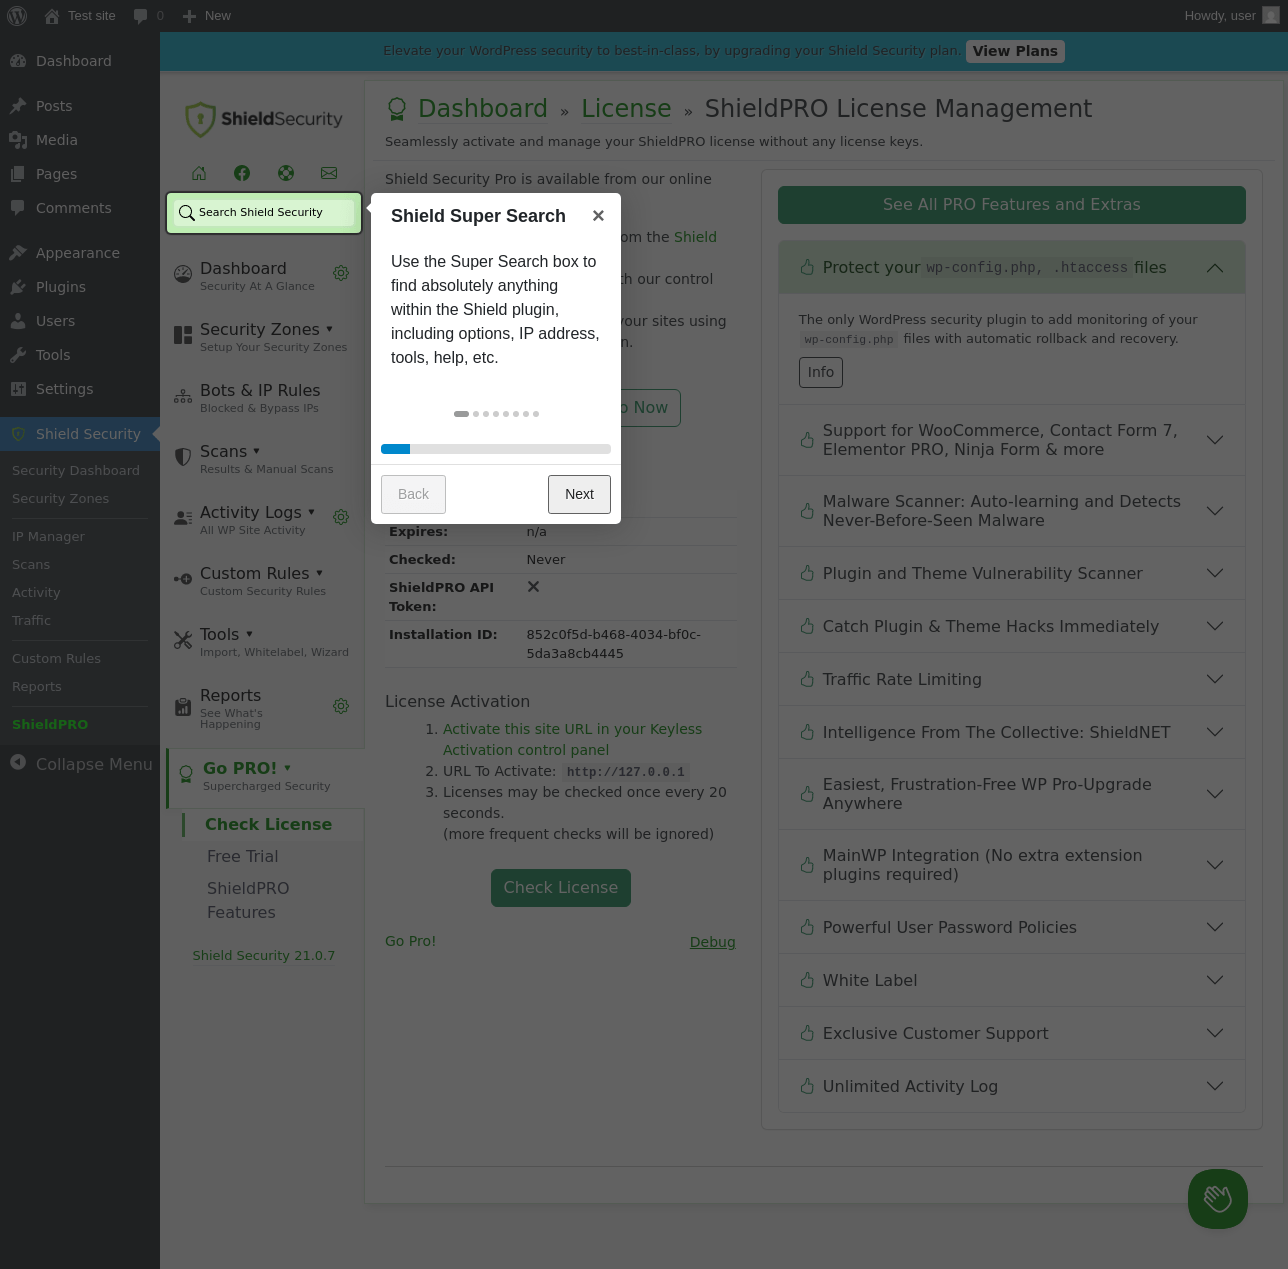Click See All PRO Features and Extras
The image size is (1288, 1269).
point(1012,205)
